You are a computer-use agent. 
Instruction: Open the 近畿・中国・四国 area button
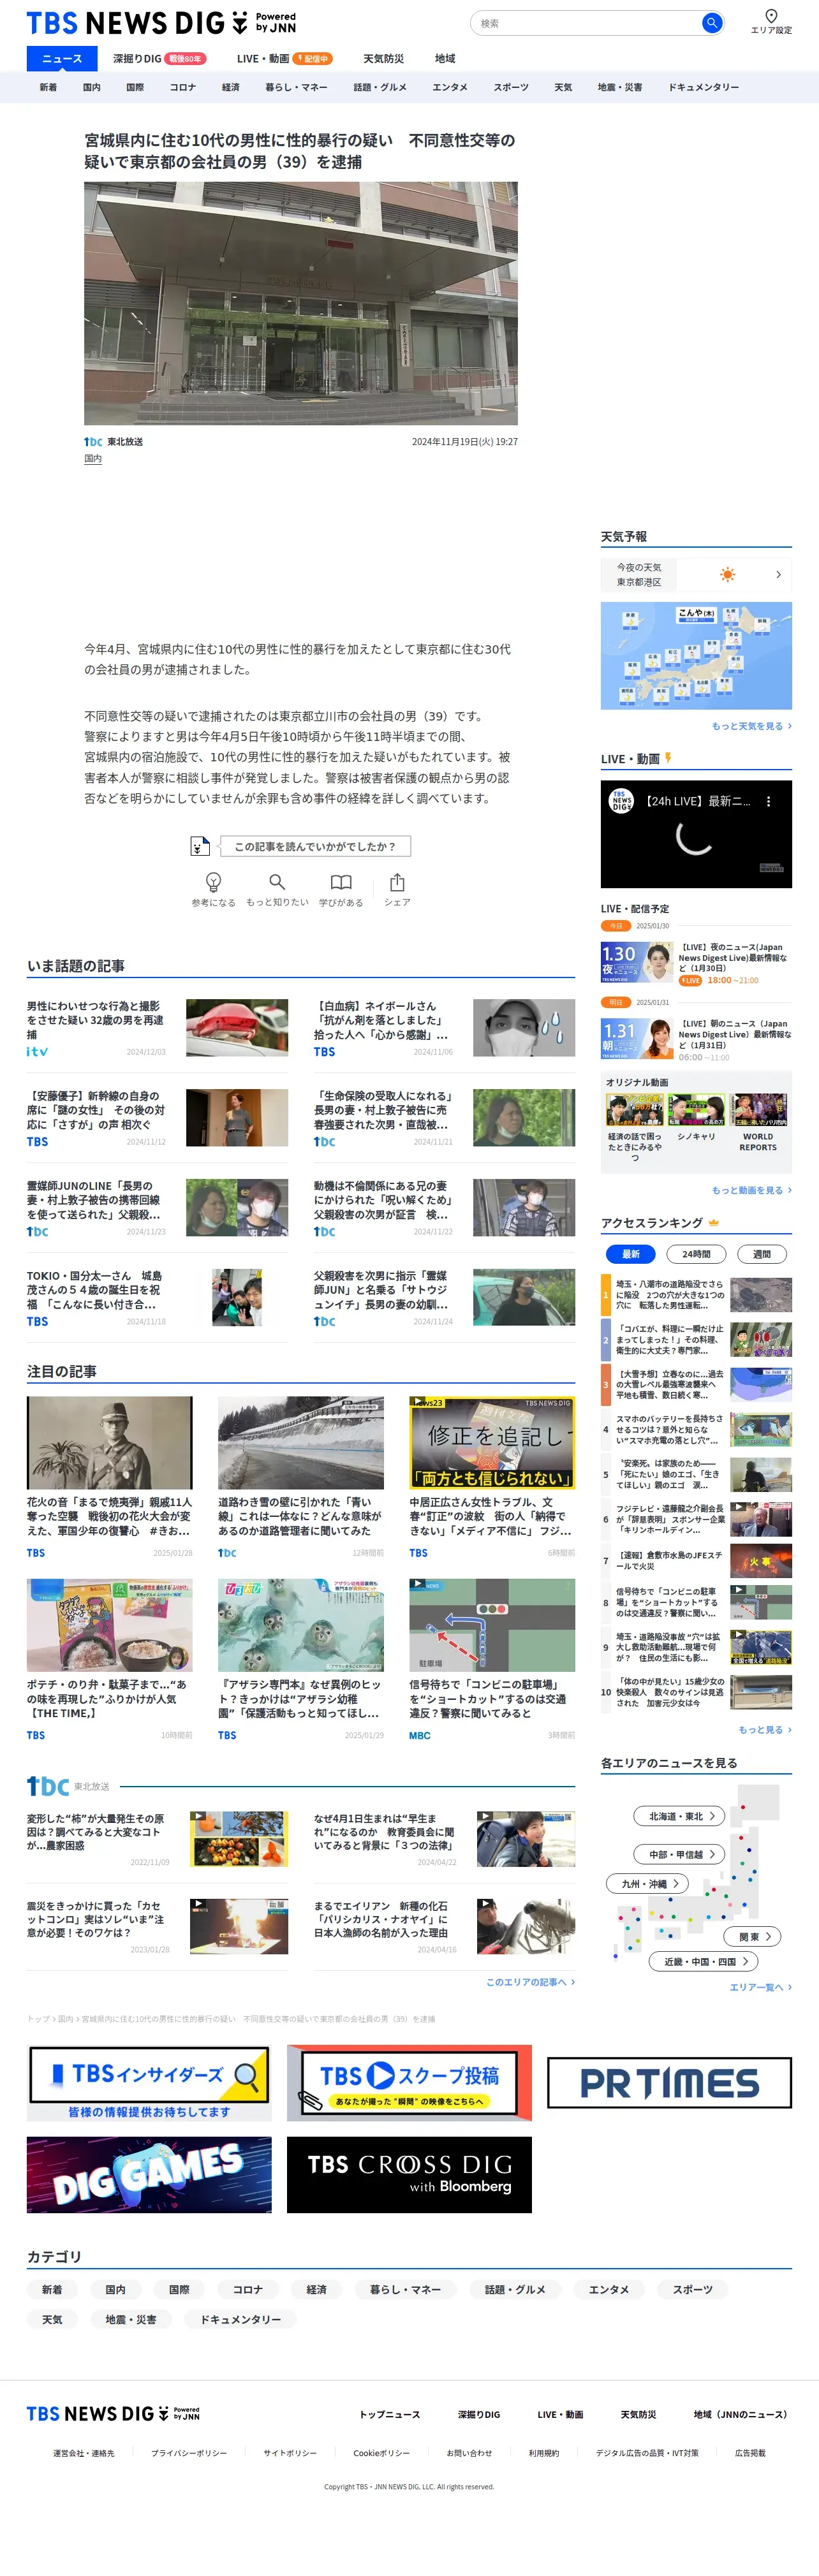703,1962
